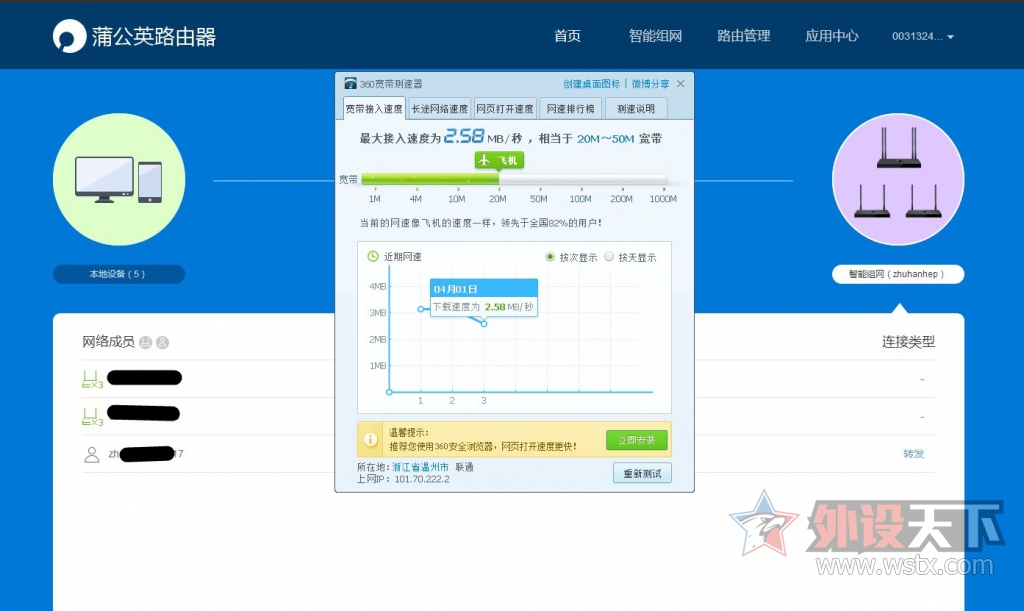The height and width of the screenshot is (611, 1024).
Task: Expand the 0031324... account dropdown
Action: [x=923, y=37]
